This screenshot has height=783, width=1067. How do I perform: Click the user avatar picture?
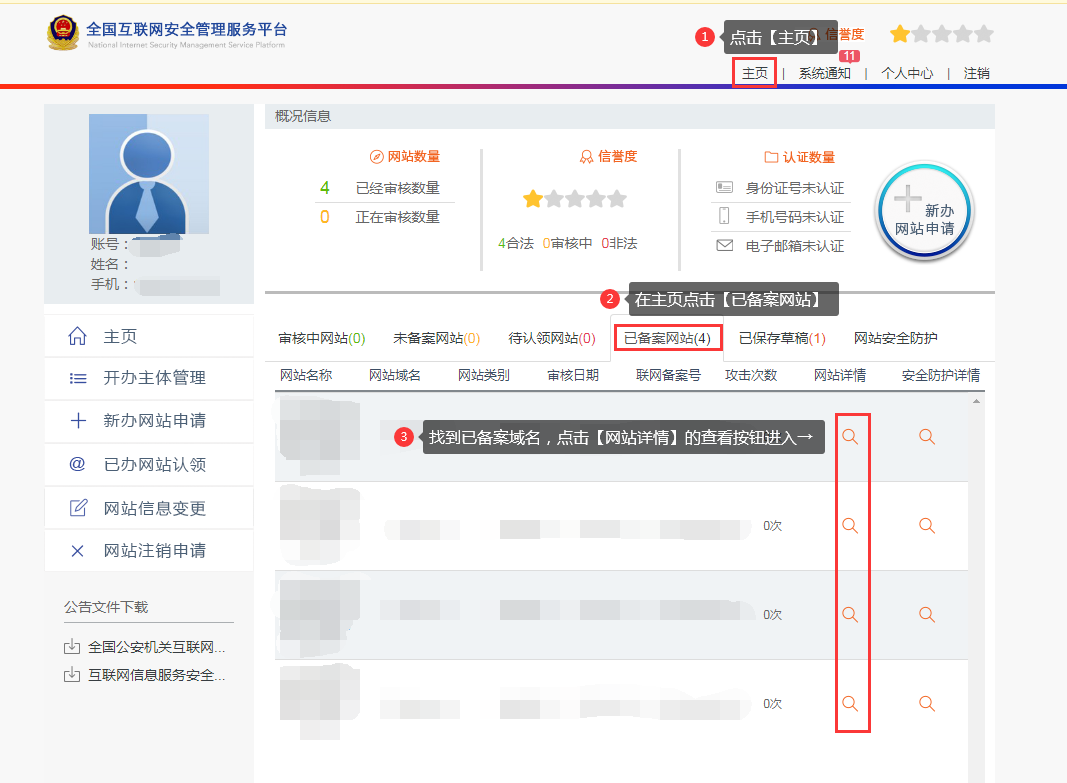click(149, 174)
